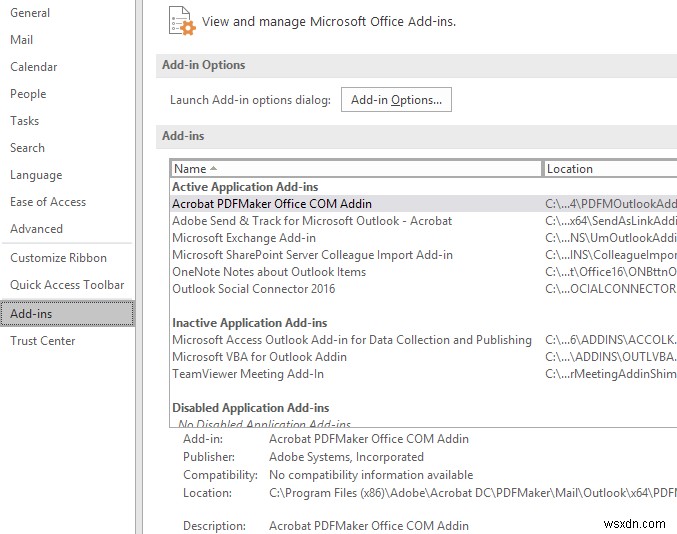Open the Tasks options category
The width and height of the screenshot is (677, 534).
(x=25, y=121)
